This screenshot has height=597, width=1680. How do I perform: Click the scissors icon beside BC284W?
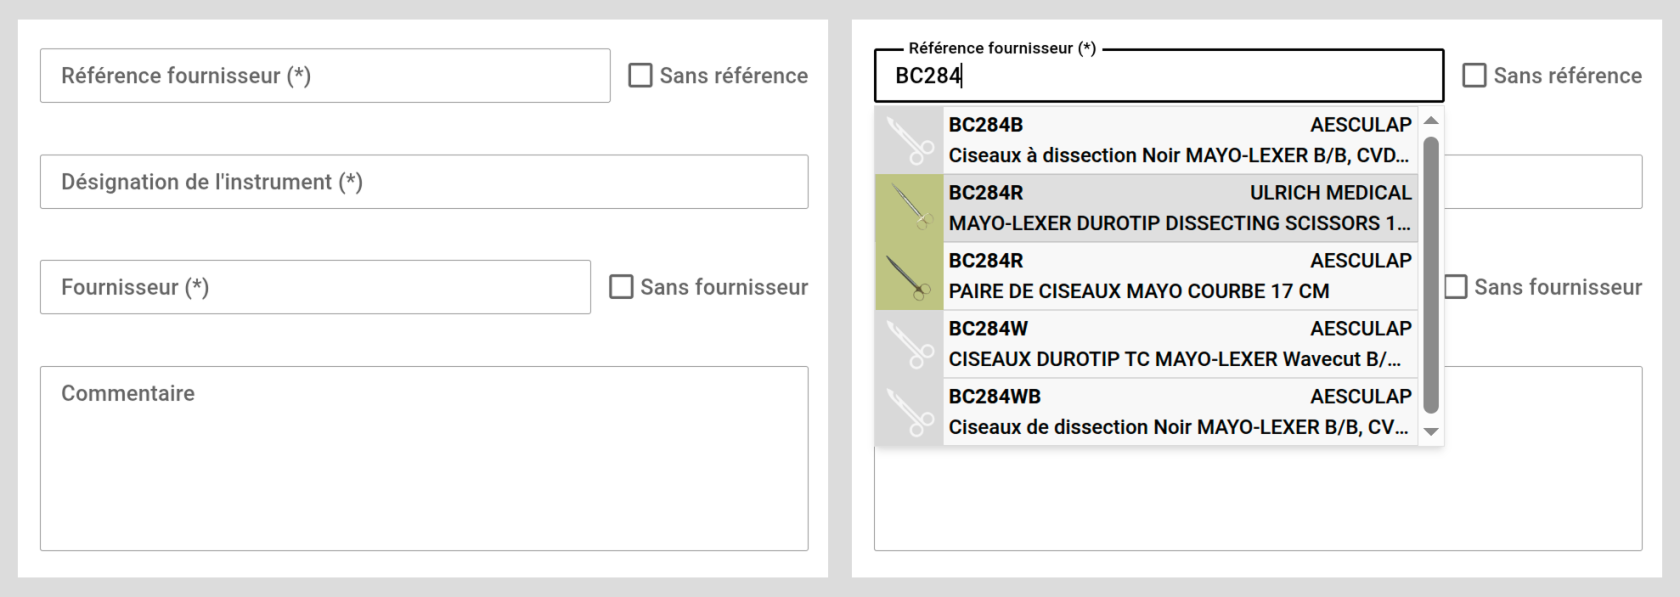tap(909, 344)
